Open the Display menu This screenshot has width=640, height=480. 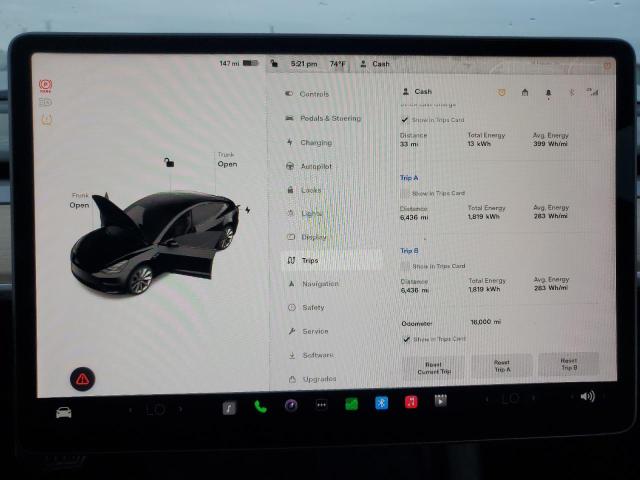[307, 237]
